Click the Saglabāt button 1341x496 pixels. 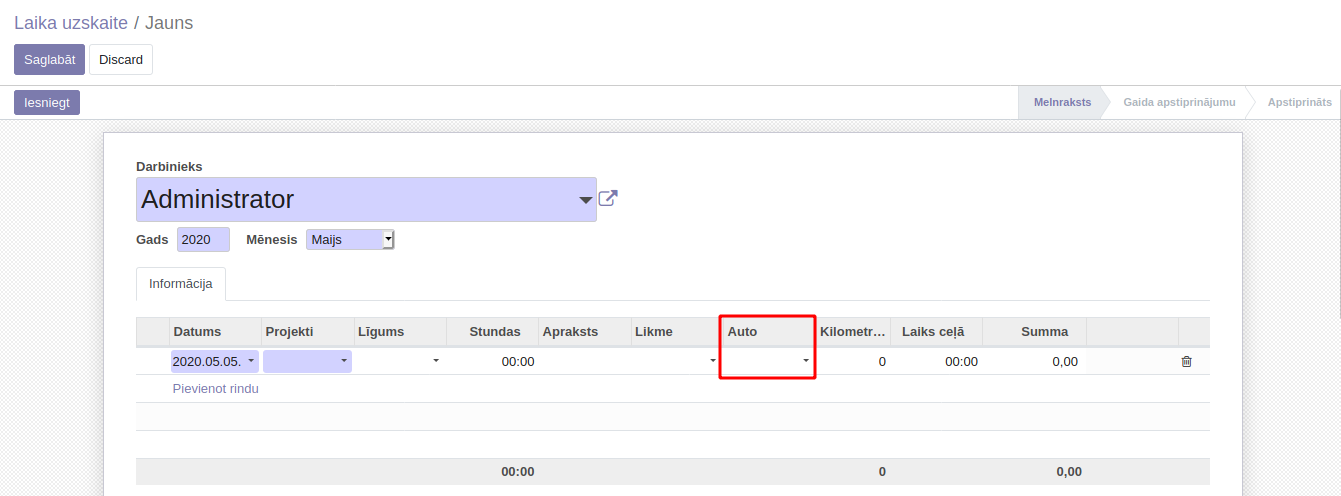49,59
